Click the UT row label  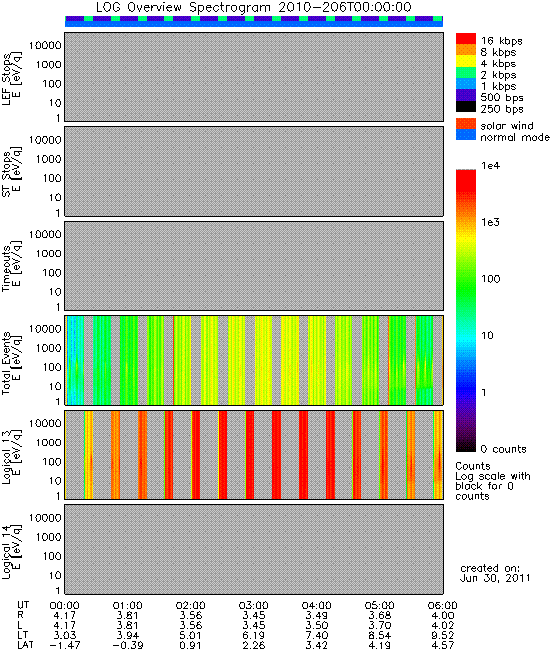23,606
